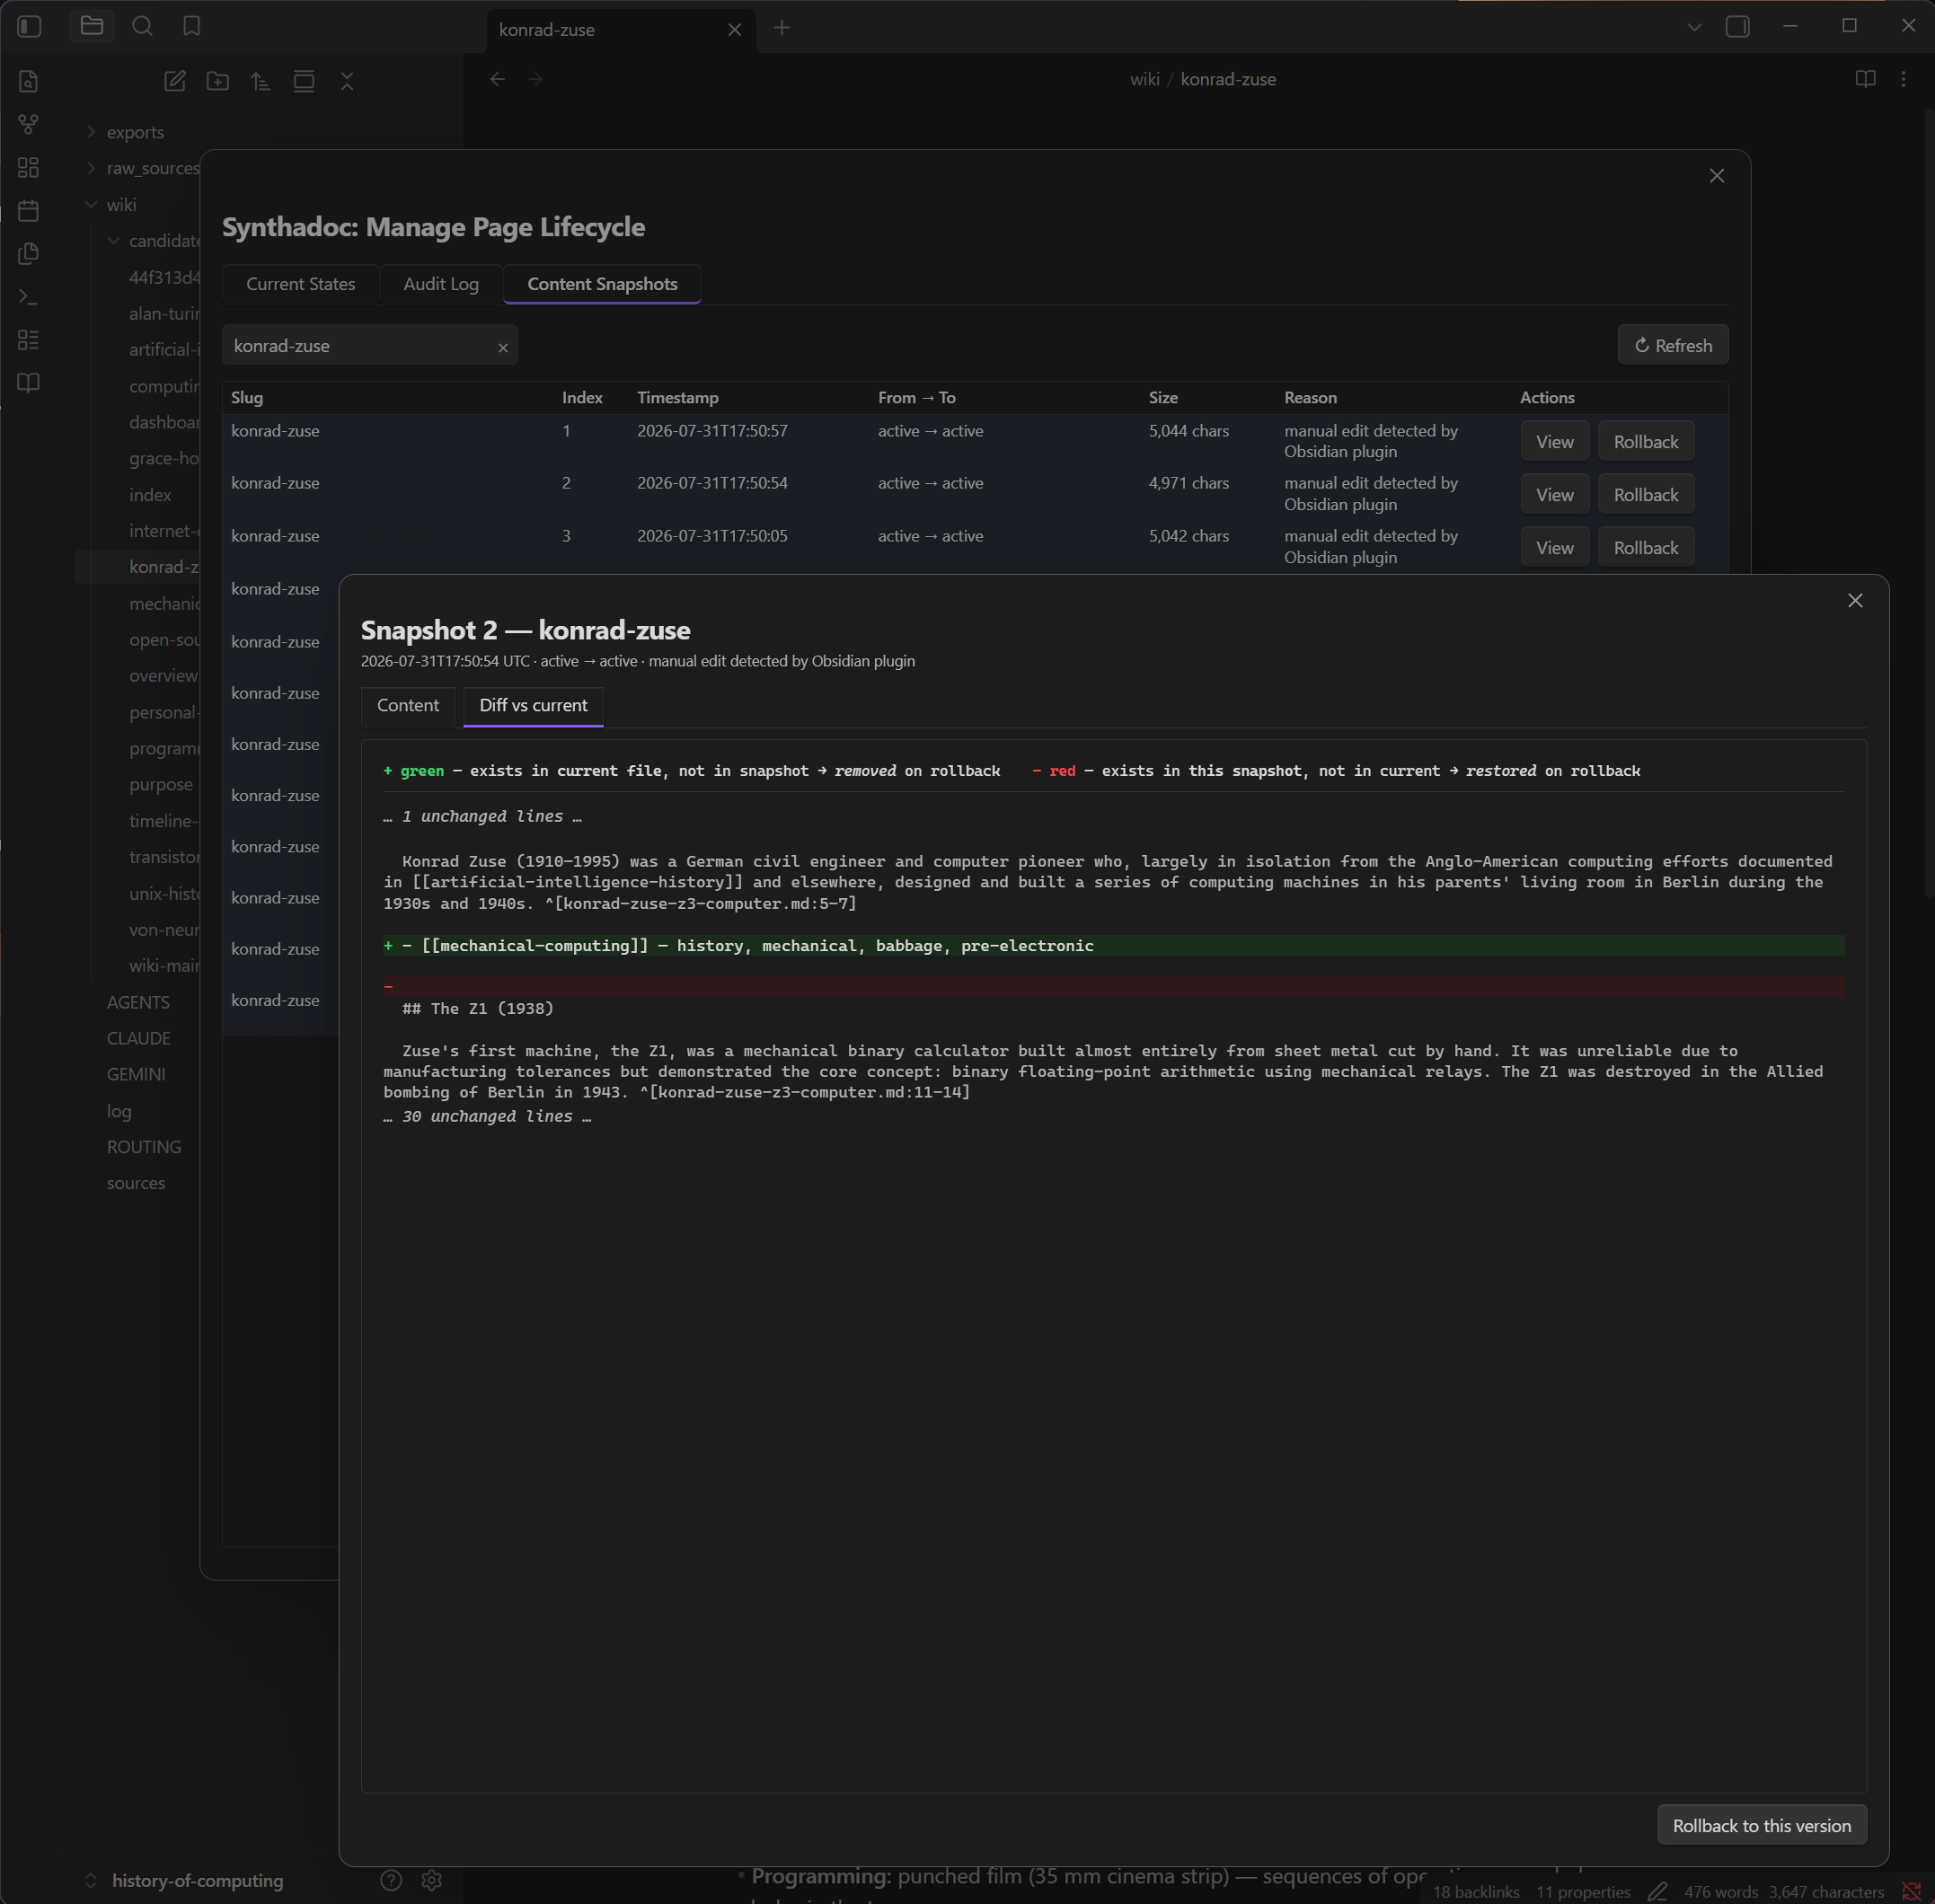Click auto-reveal current file icon

[x=304, y=81]
